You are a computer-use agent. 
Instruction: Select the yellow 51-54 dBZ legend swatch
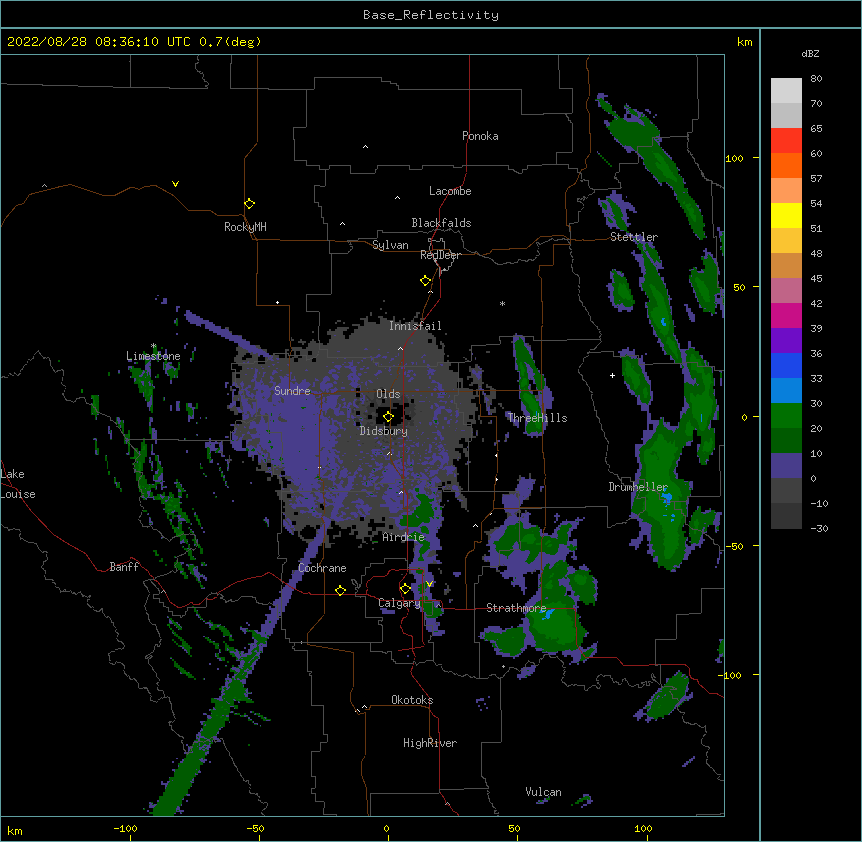point(786,215)
